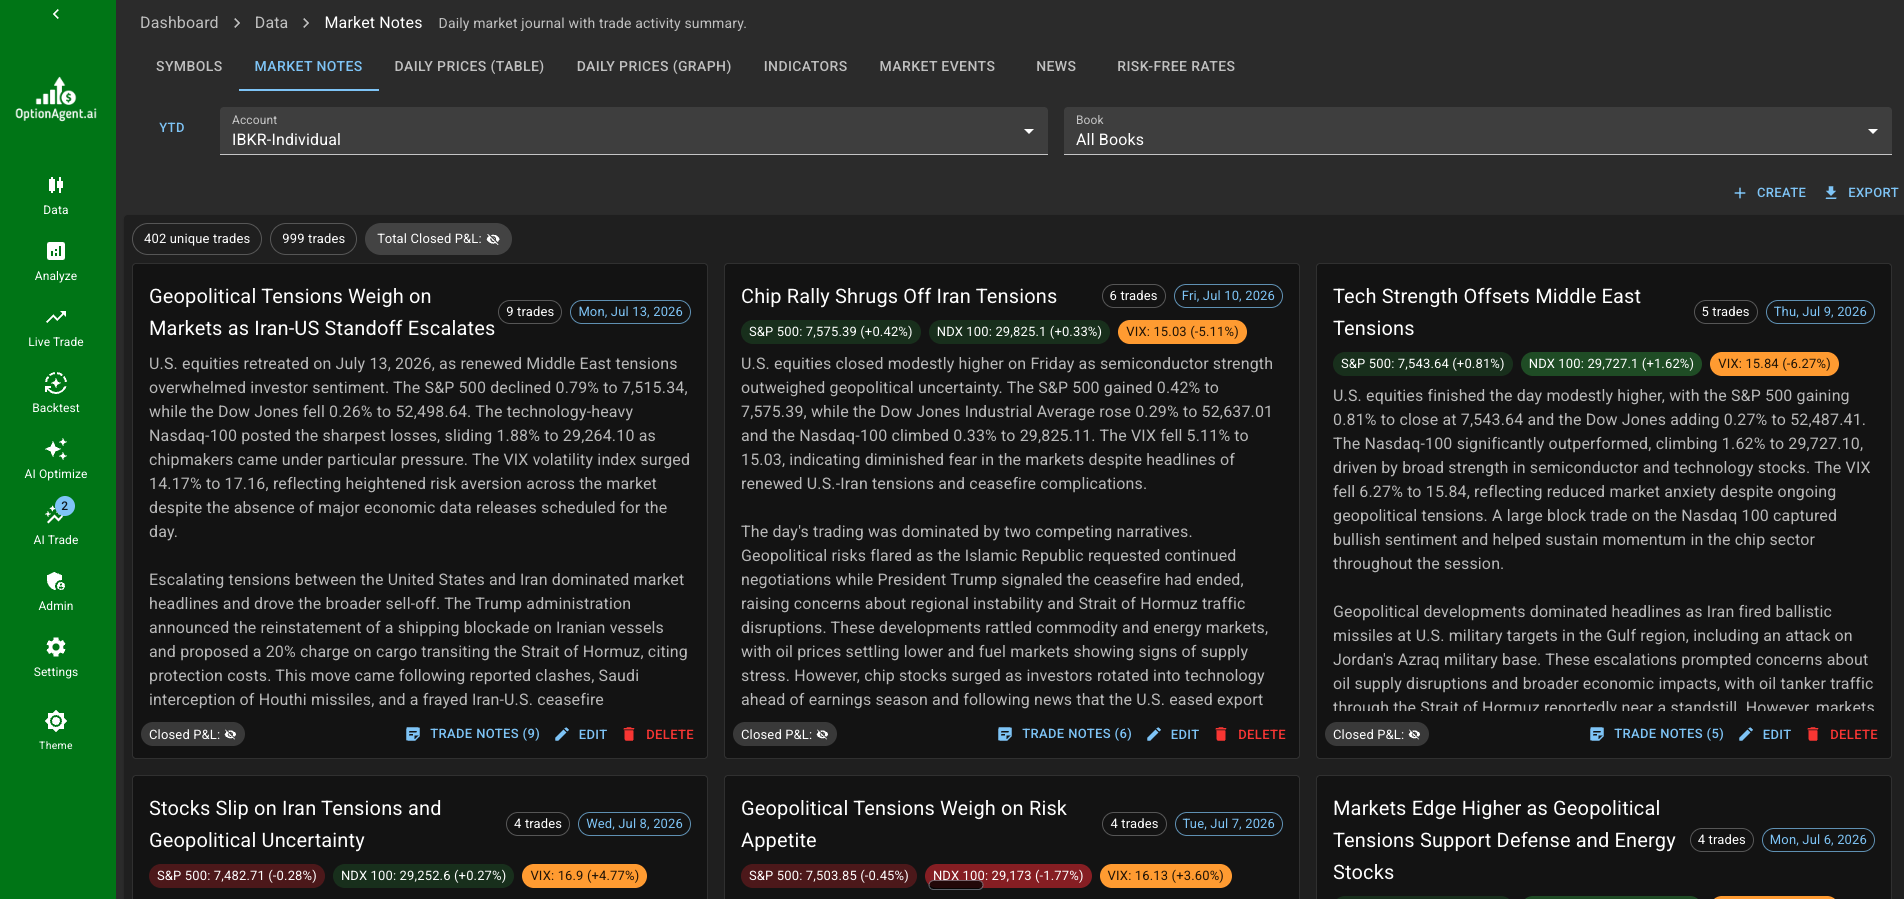Click the delete trash icon on Jul 10 card
This screenshot has width=1904, height=899.
pos(1221,734)
